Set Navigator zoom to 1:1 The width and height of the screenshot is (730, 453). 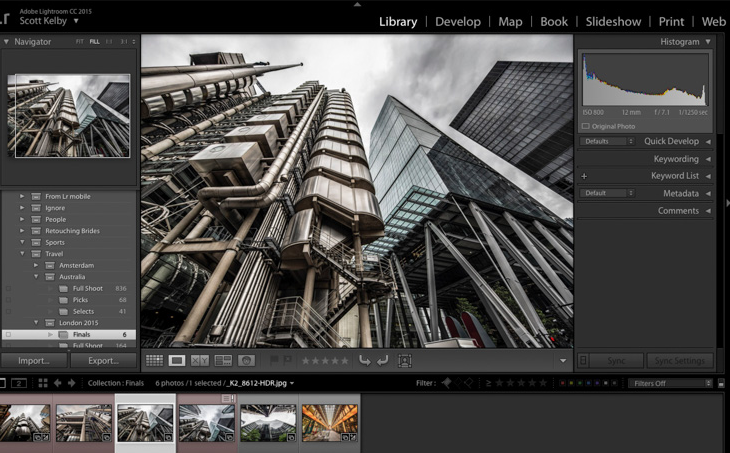[109, 41]
